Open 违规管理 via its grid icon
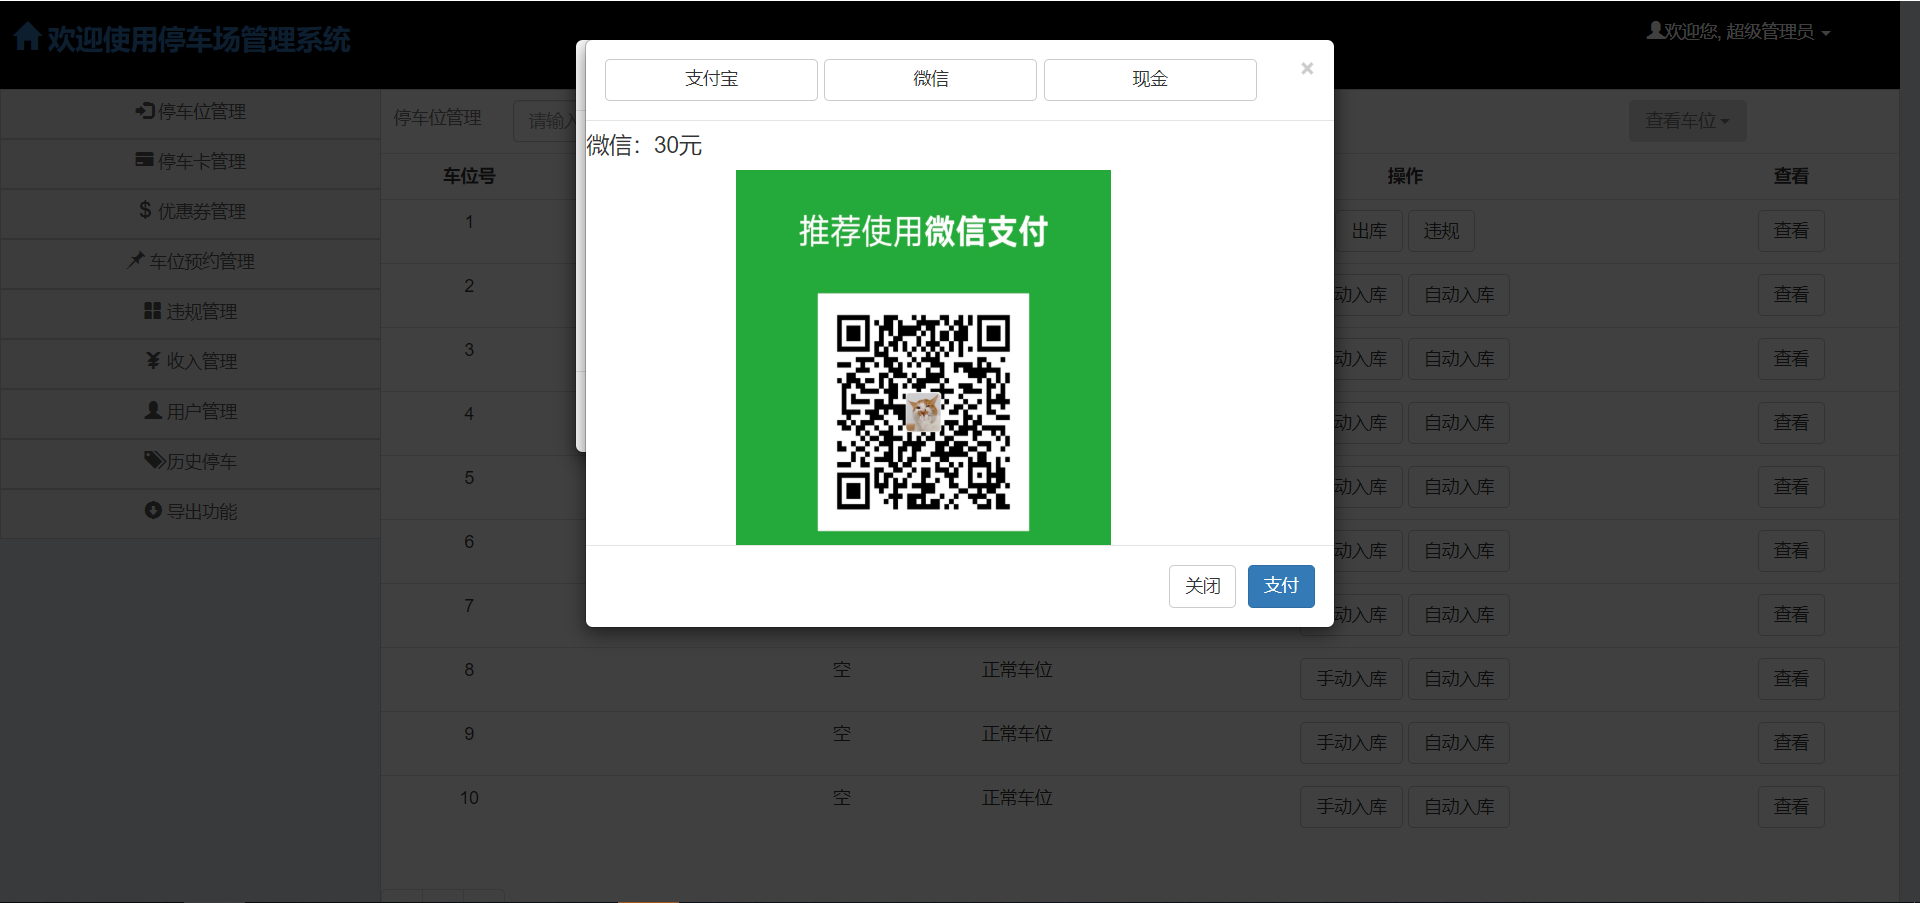This screenshot has width=1920, height=903. 153,311
